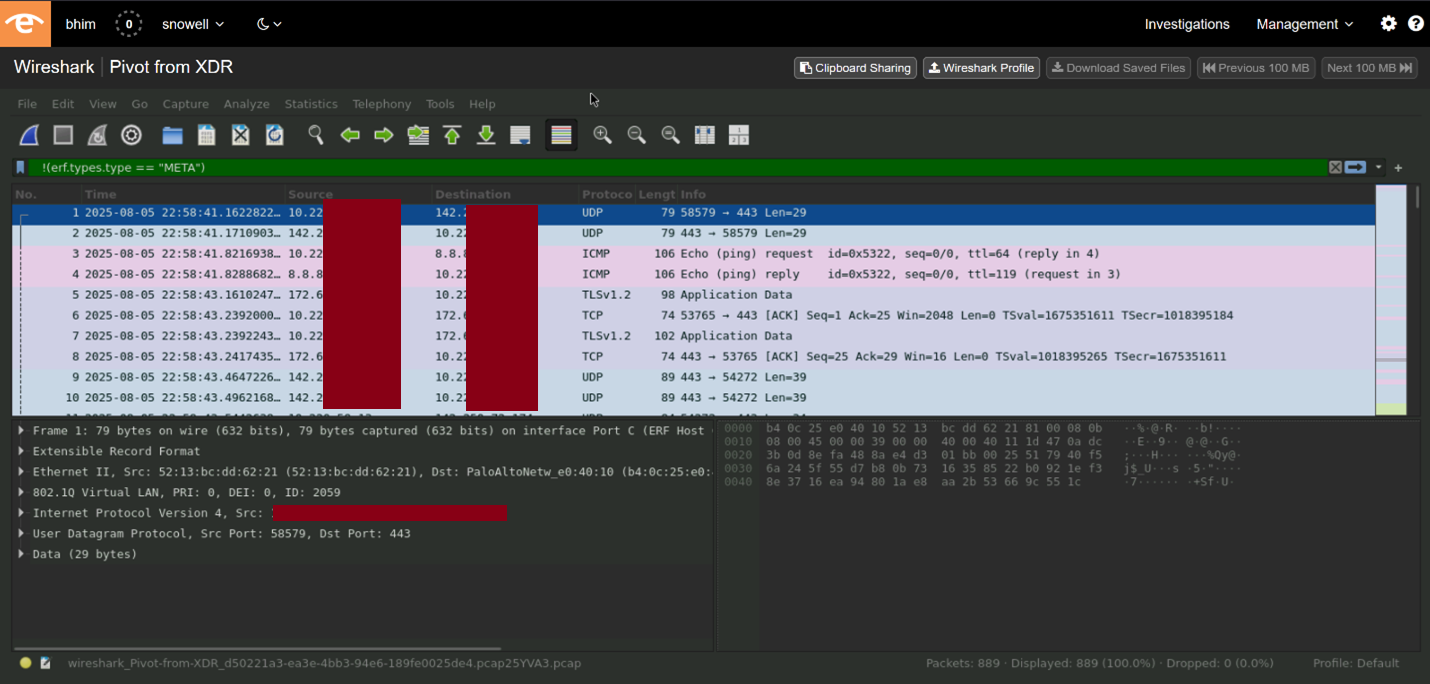Restart the current capture
The image size is (1430, 684).
[96, 135]
